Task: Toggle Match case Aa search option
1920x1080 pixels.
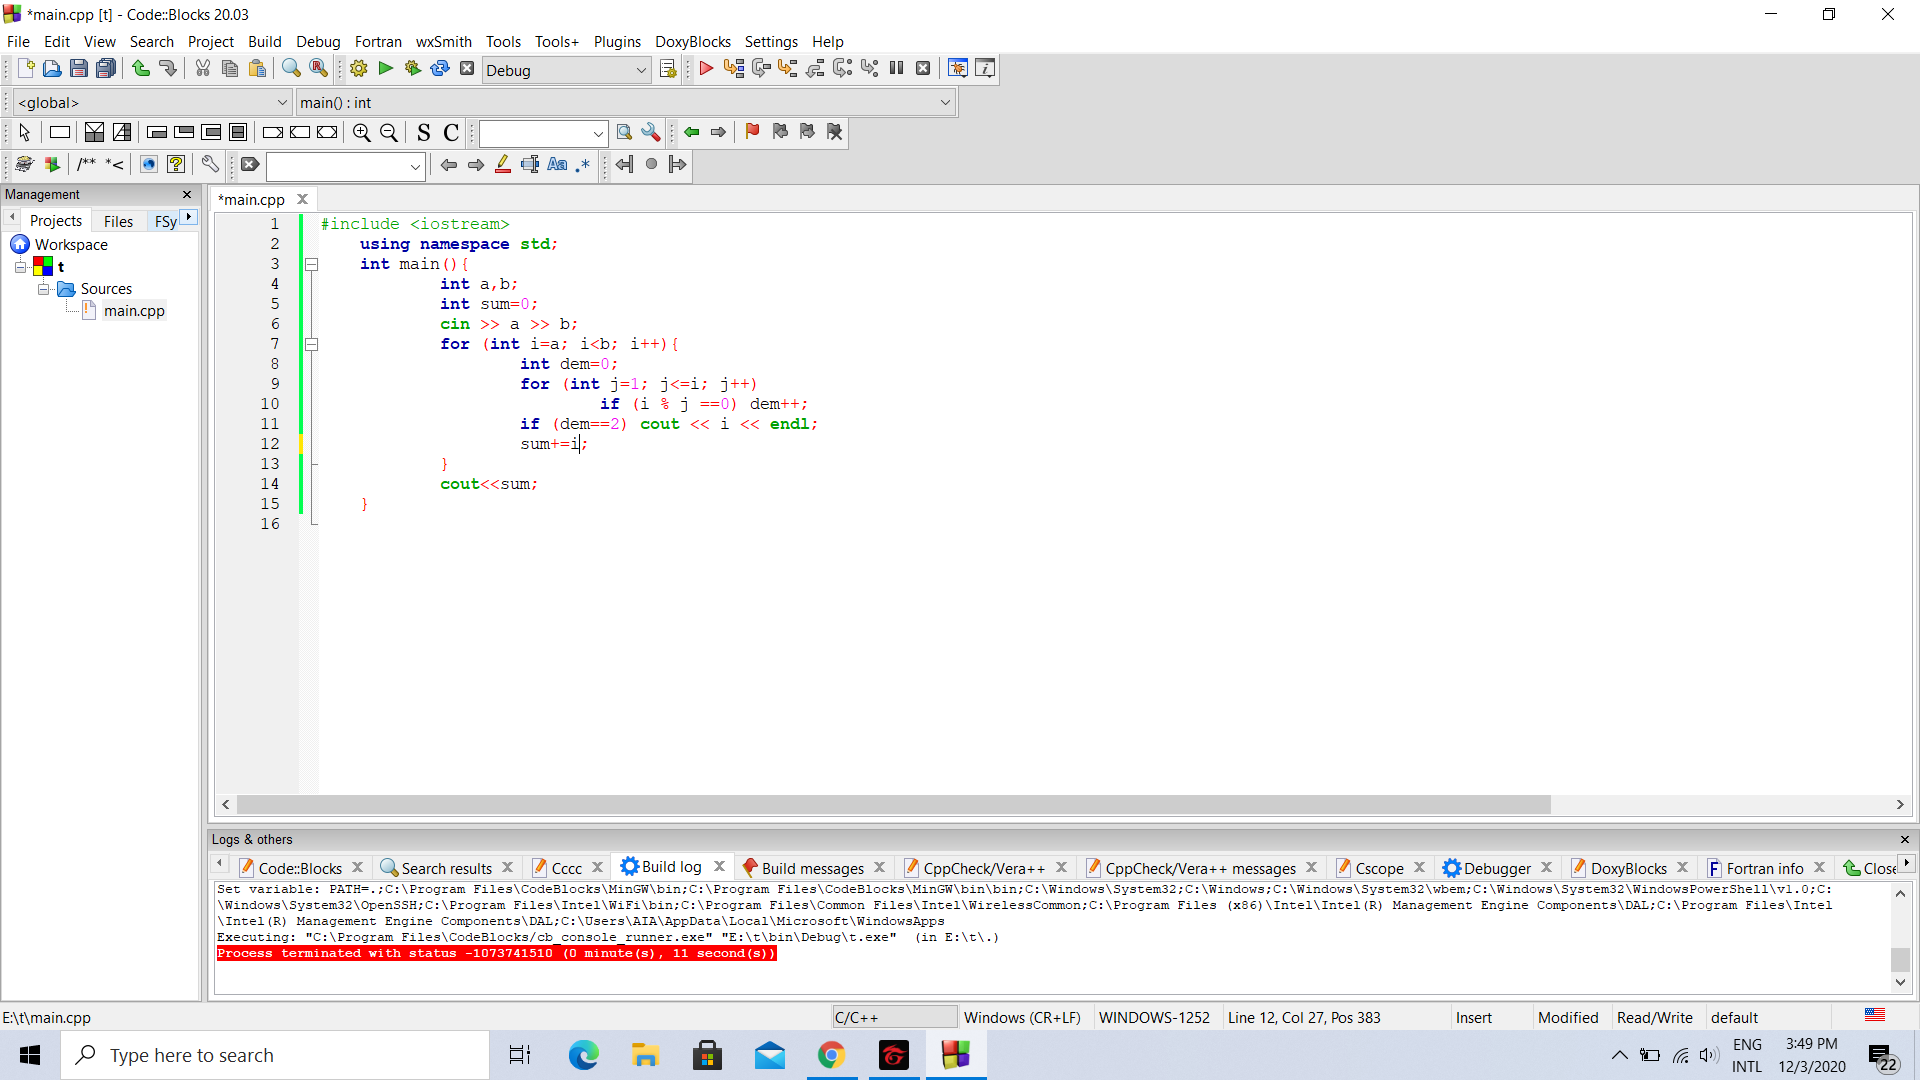Action: (x=557, y=165)
